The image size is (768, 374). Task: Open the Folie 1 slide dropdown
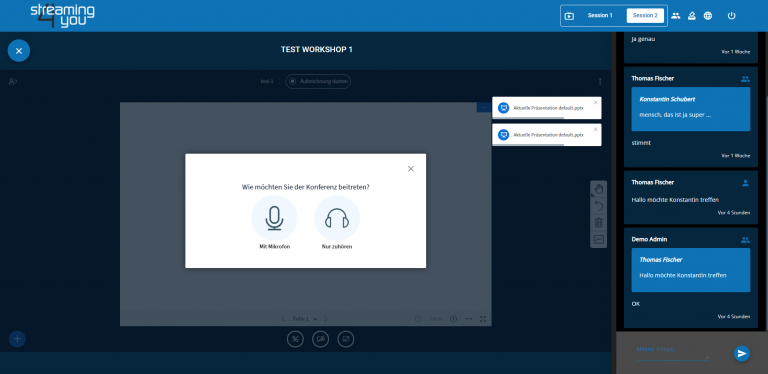point(305,319)
